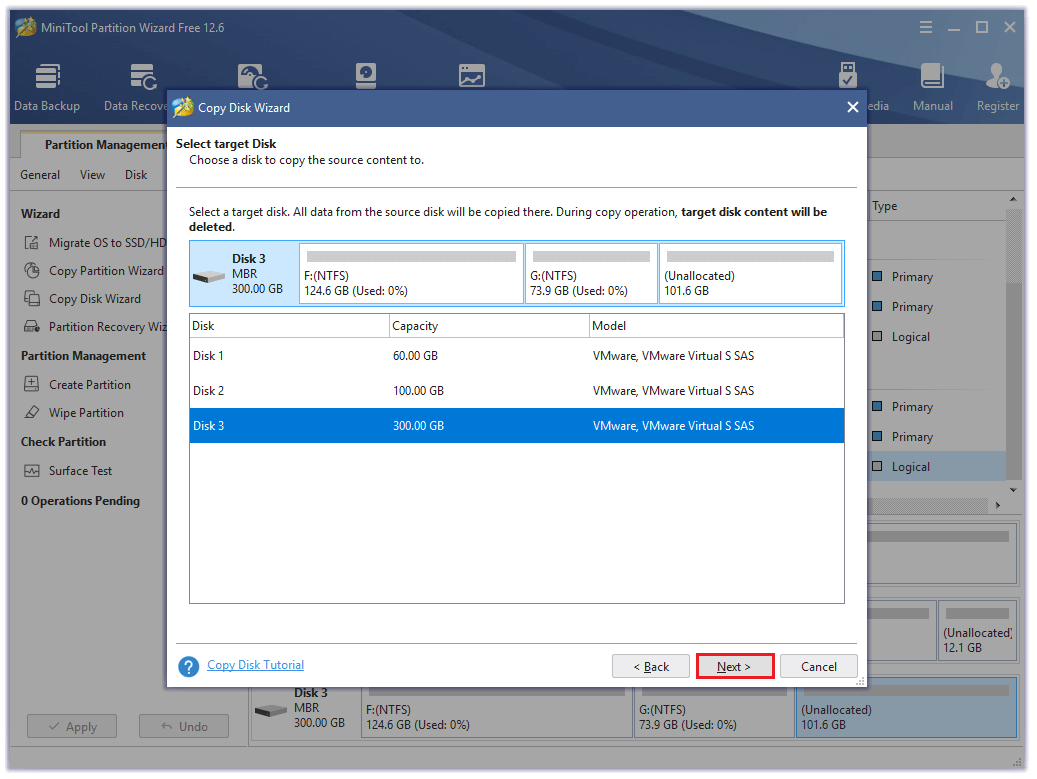Click the help question mark icon

click(188, 667)
